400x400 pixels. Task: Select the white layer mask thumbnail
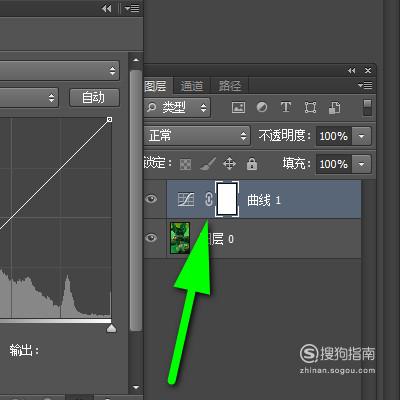click(227, 199)
